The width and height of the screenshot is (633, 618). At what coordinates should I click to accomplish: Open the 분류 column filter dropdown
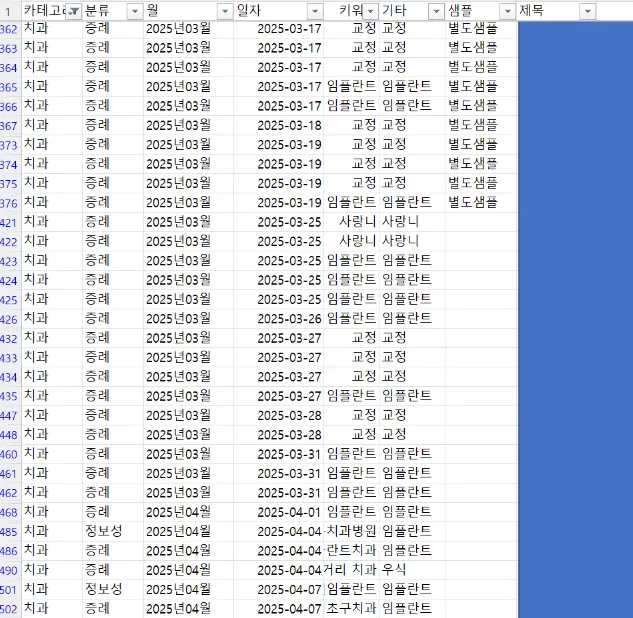click(x=135, y=12)
